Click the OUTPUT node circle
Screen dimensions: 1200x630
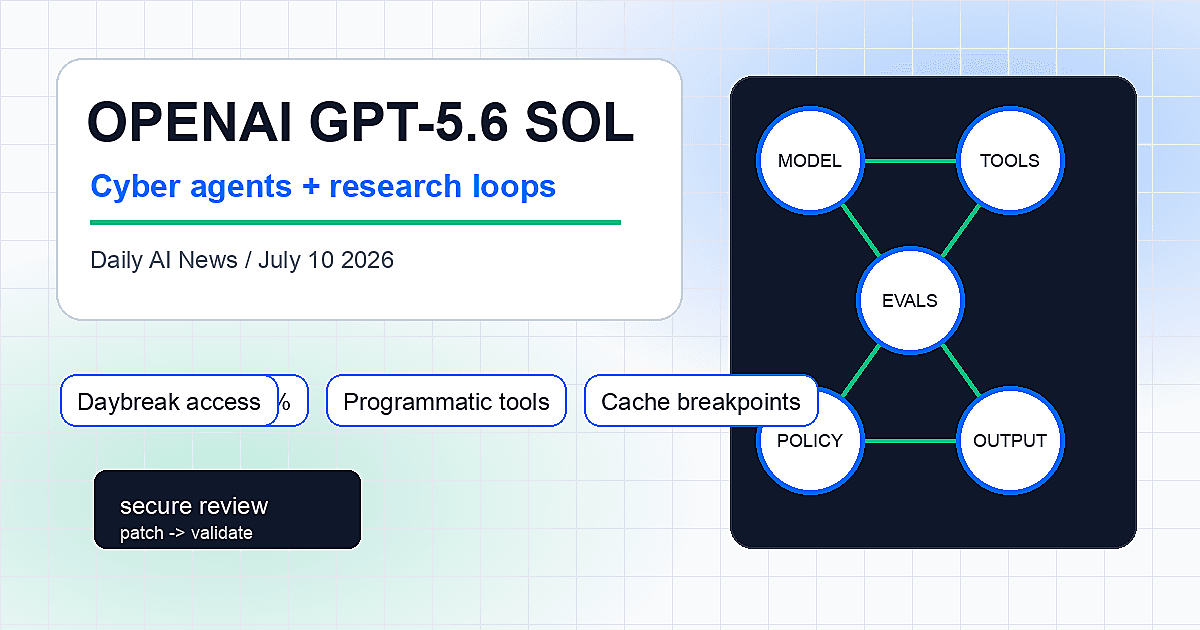(x=1010, y=441)
